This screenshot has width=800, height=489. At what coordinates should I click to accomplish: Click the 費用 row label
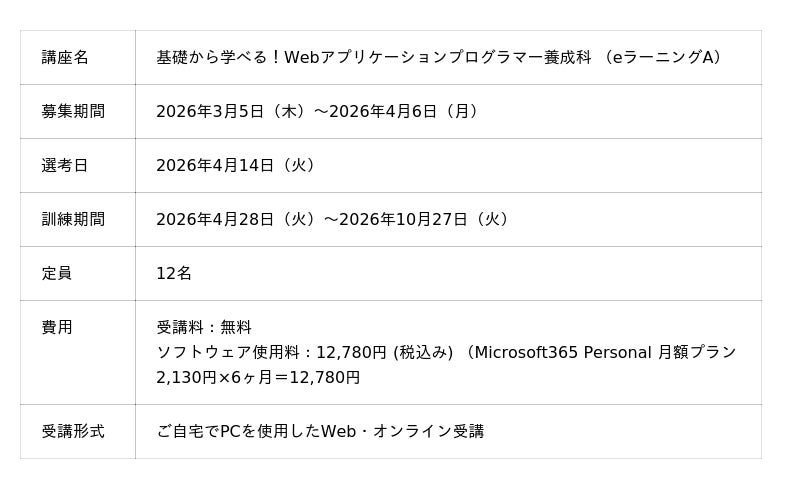pyautogui.click(x=57, y=328)
